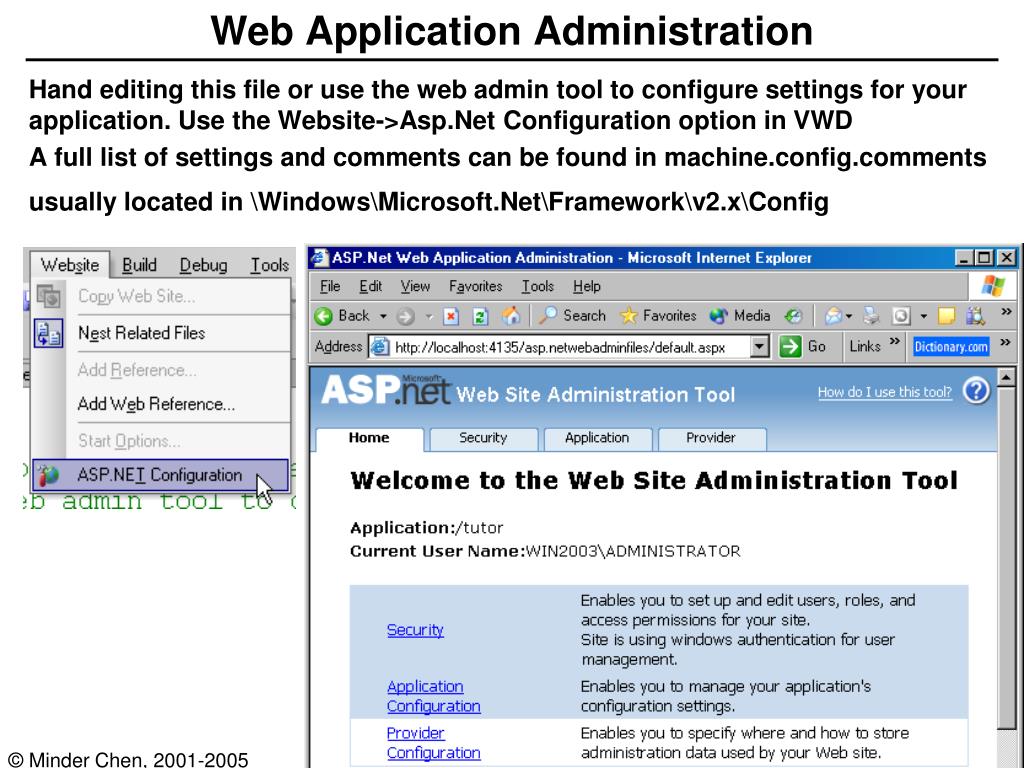Click the Copy Web Site icon
Viewport: 1024px width, 768px height.
click(49, 296)
